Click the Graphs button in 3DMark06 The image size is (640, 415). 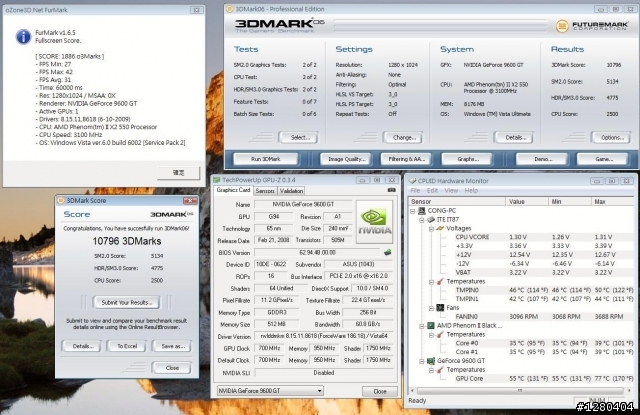point(468,159)
